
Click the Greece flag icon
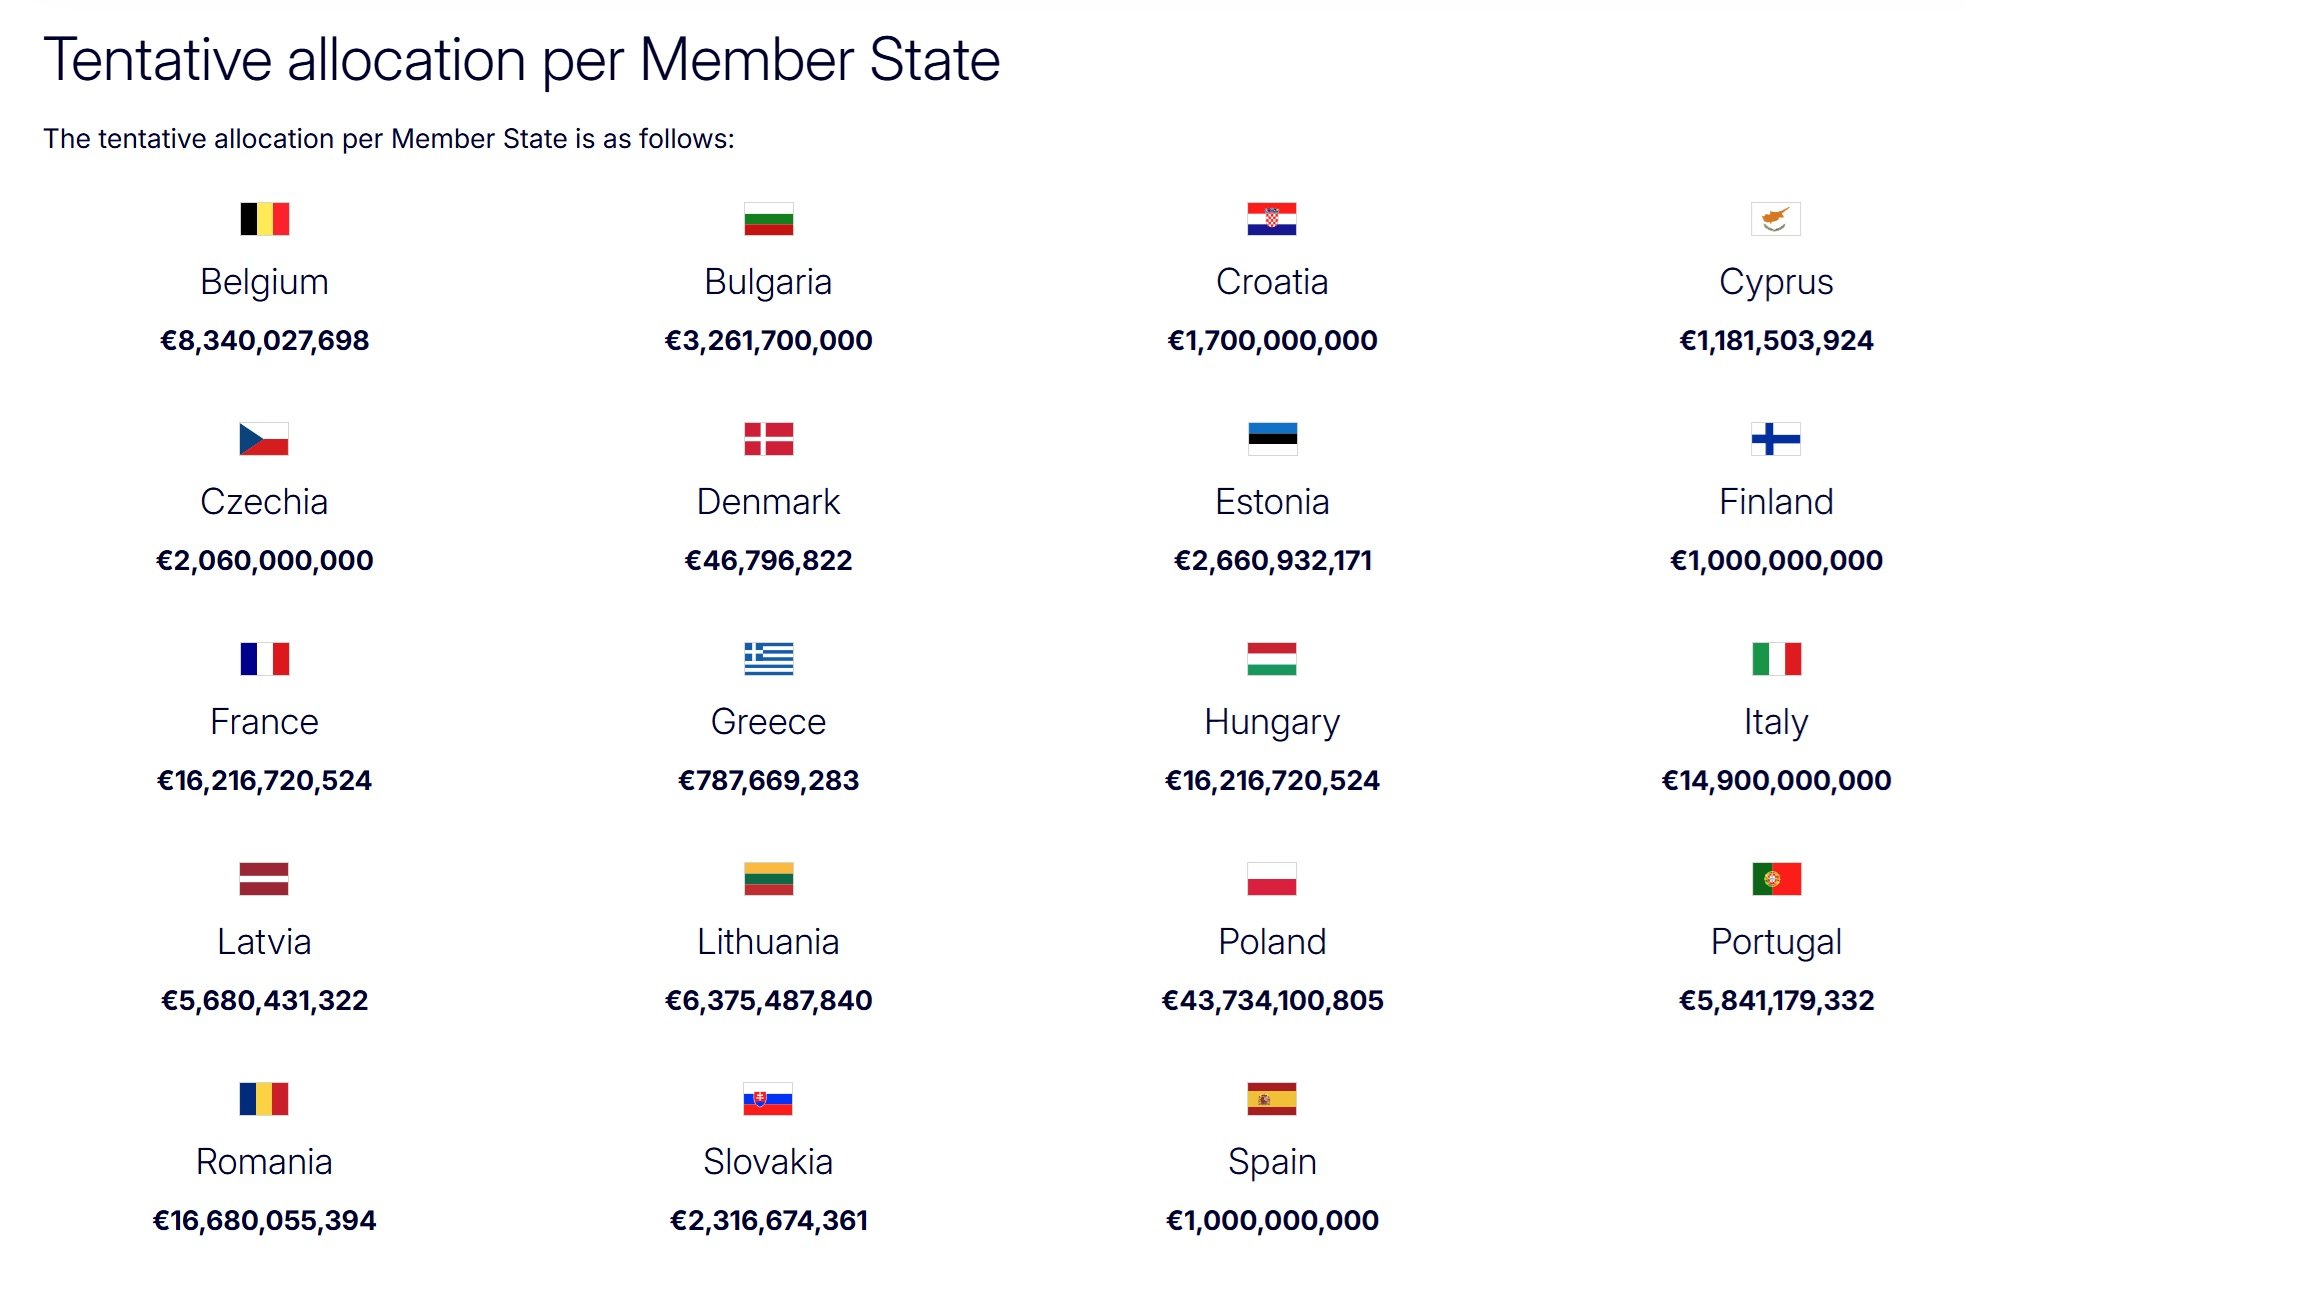[768, 659]
